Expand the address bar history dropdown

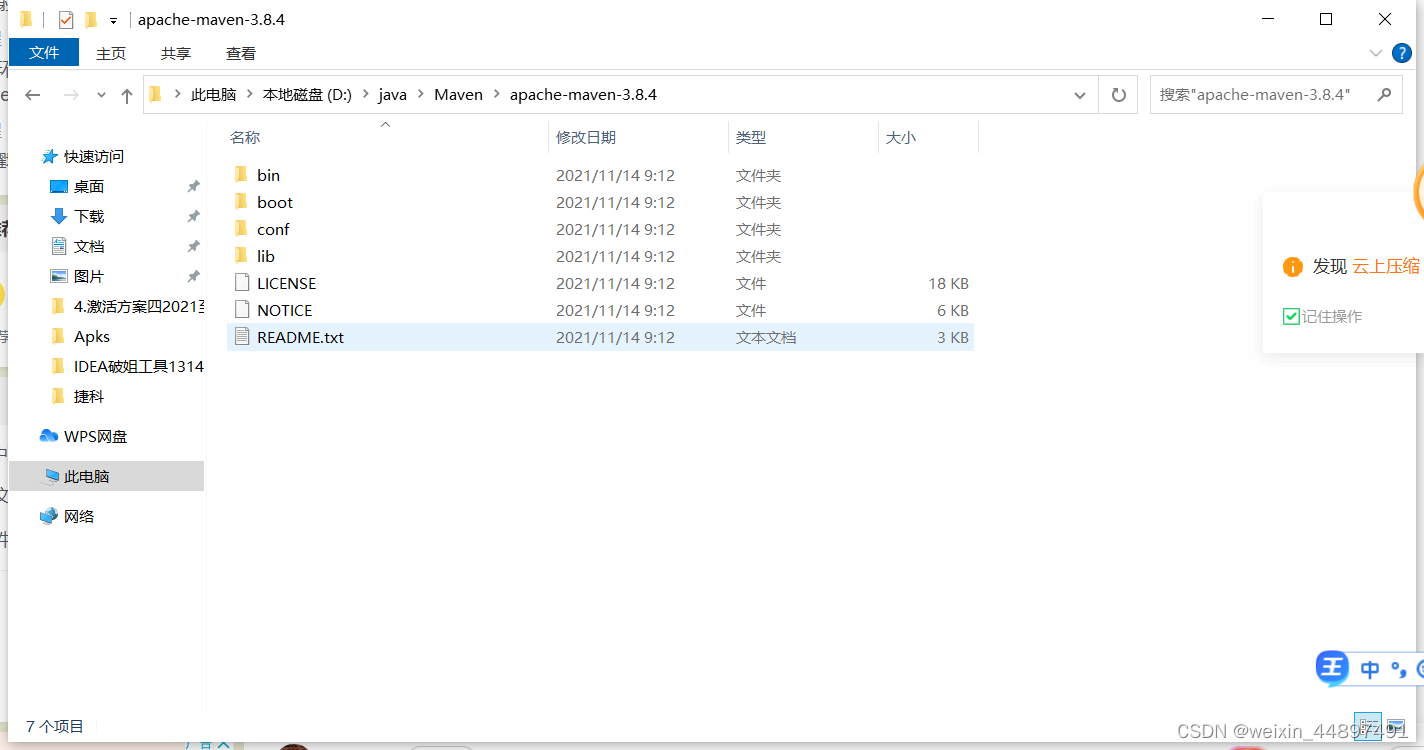pyautogui.click(x=1080, y=95)
